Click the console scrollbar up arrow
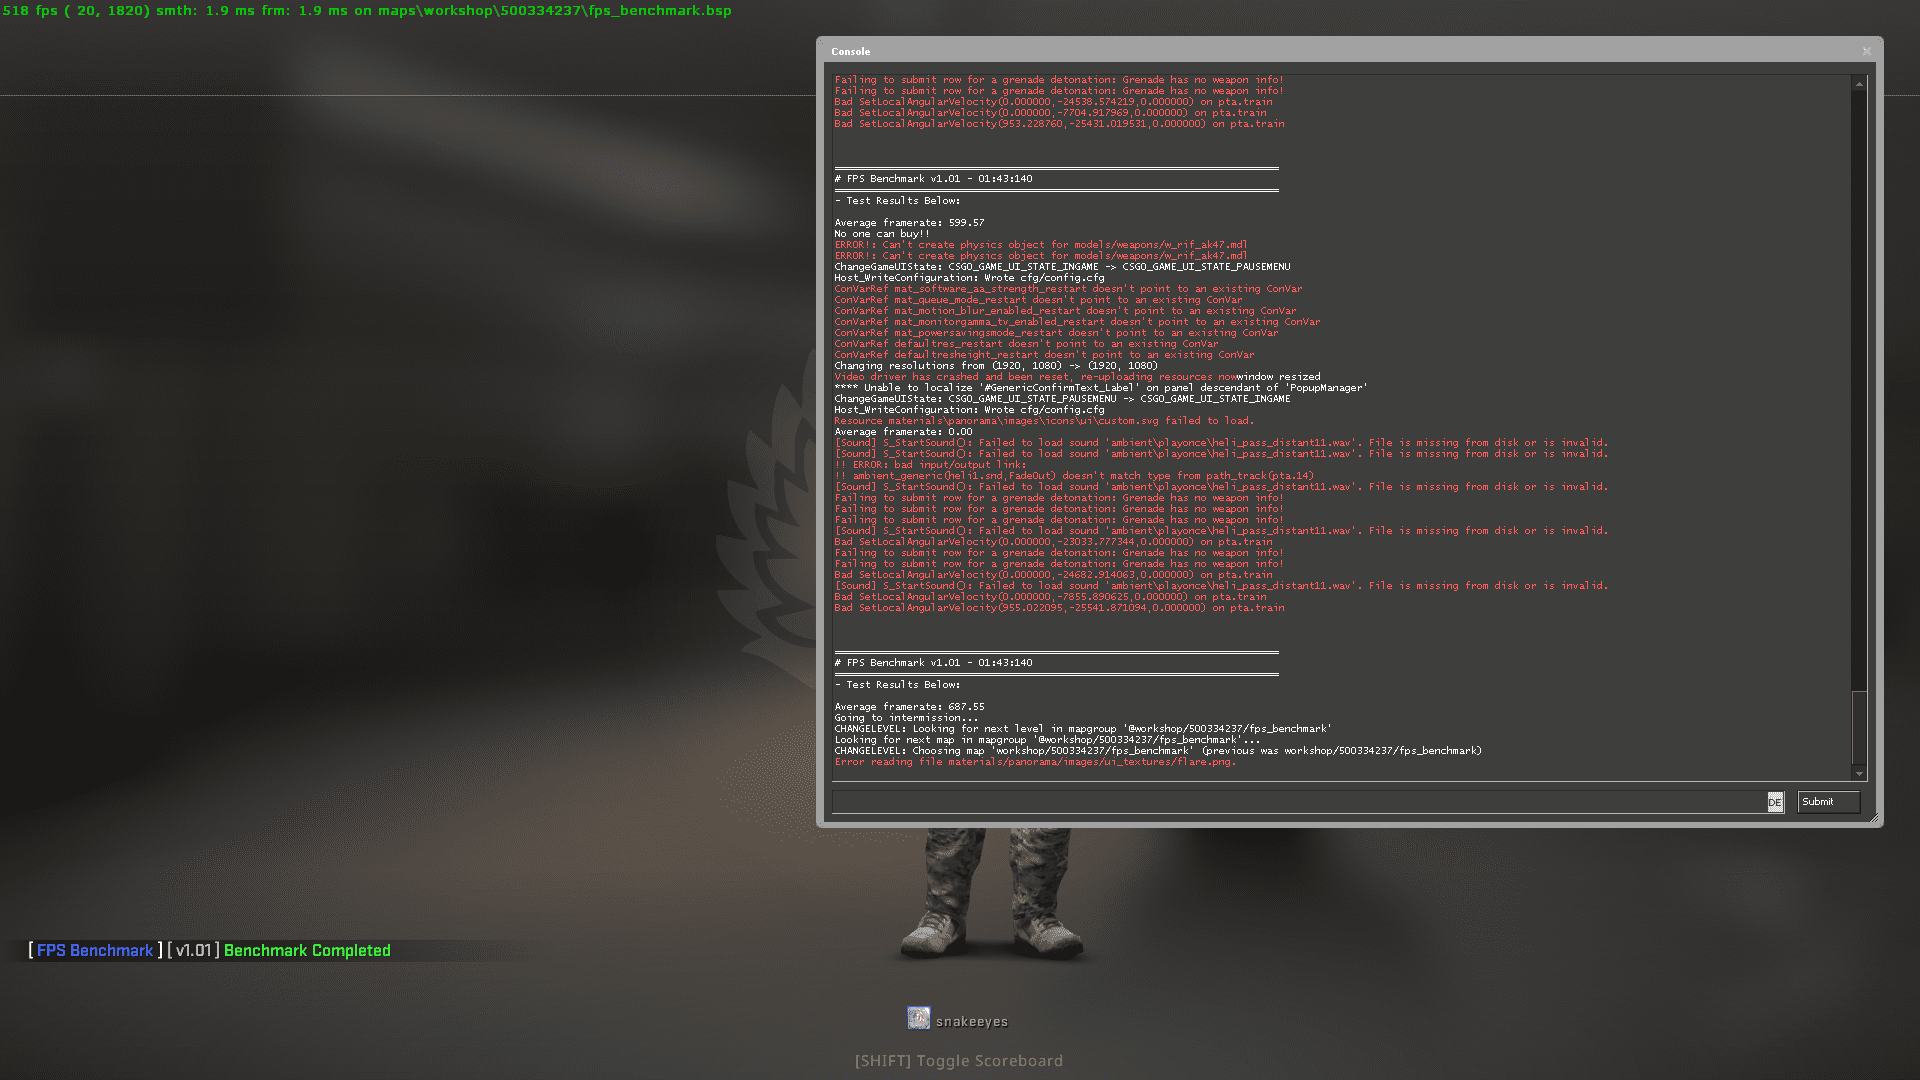Image resolution: width=1920 pixels, height=1080 pixels. [x=1859, y=84]
